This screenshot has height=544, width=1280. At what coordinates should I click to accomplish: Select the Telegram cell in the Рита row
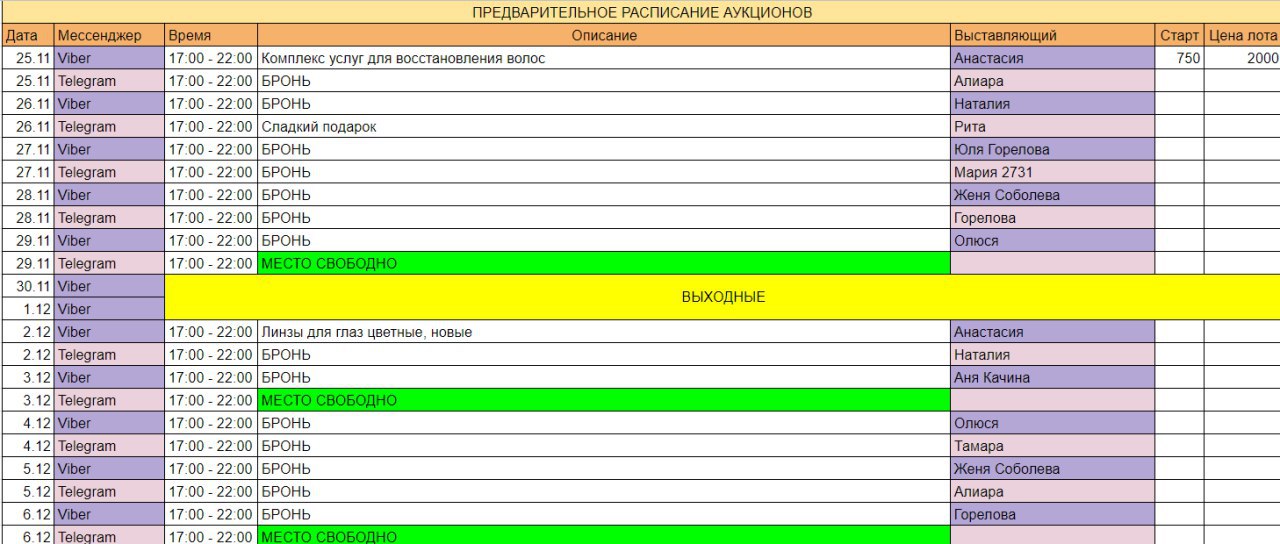pos(110,127)
